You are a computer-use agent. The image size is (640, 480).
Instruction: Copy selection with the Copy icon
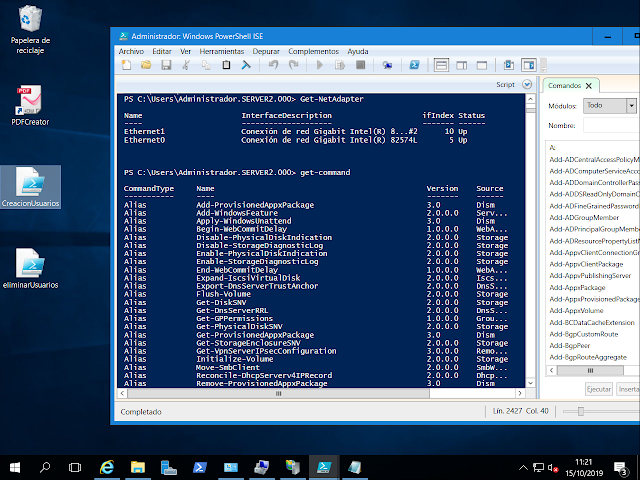[206, 65]
